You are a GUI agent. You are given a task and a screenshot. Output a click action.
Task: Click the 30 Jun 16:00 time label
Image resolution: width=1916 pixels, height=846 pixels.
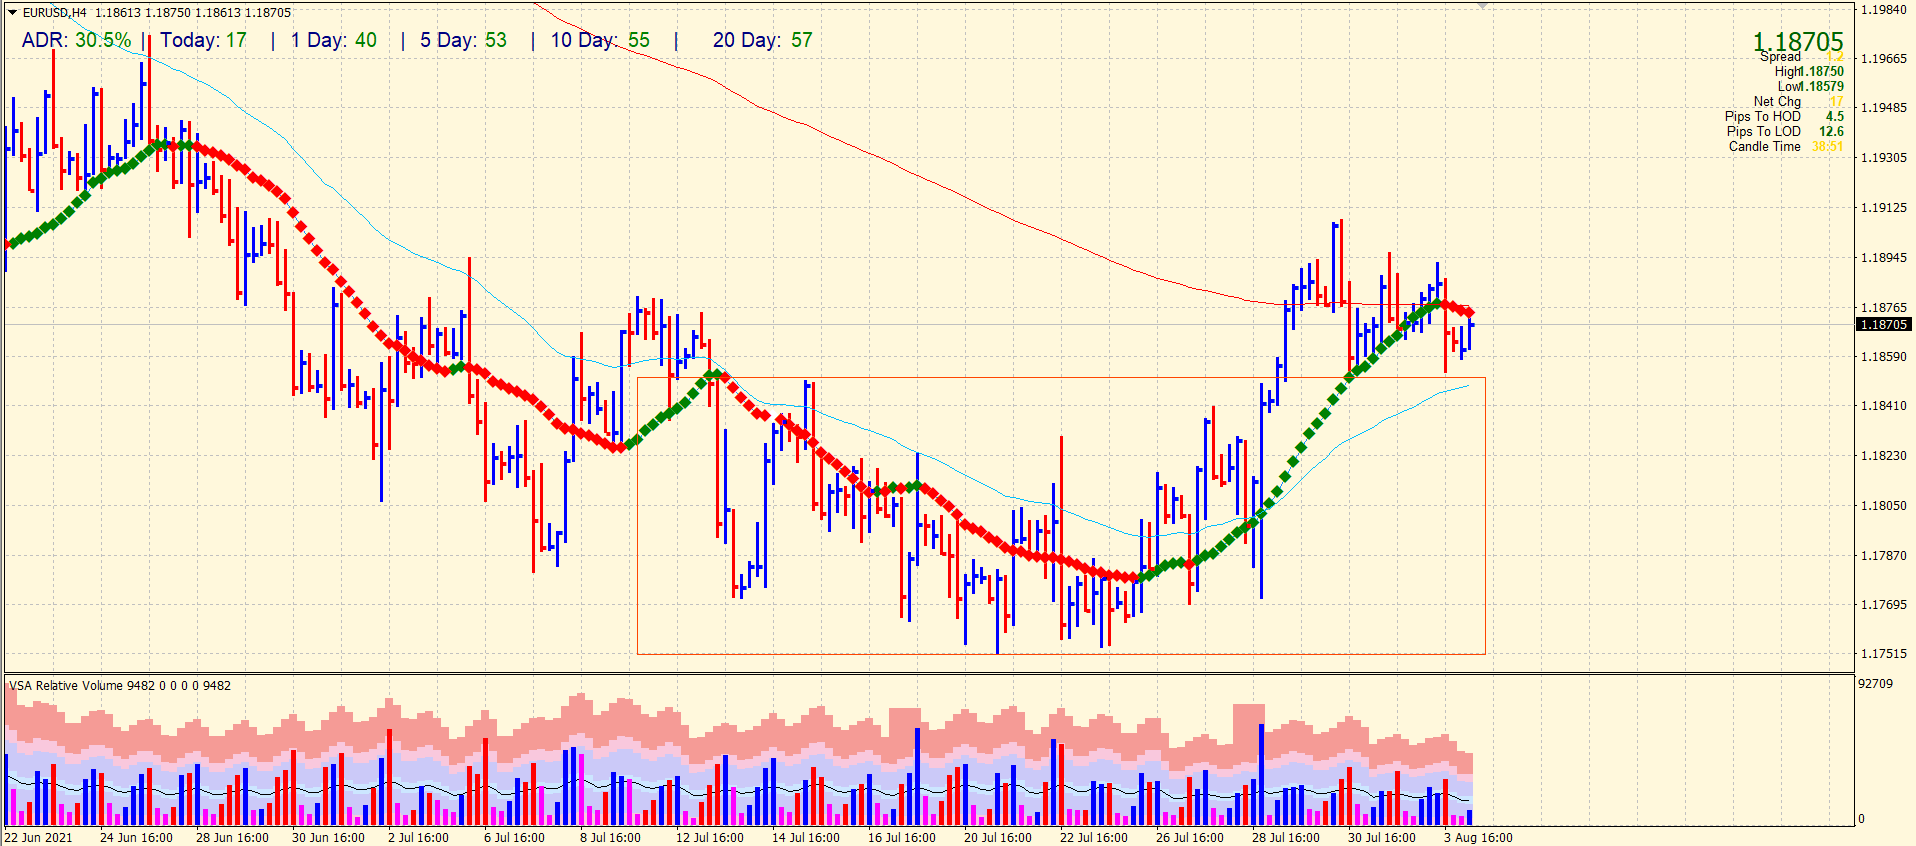[328, 838]
